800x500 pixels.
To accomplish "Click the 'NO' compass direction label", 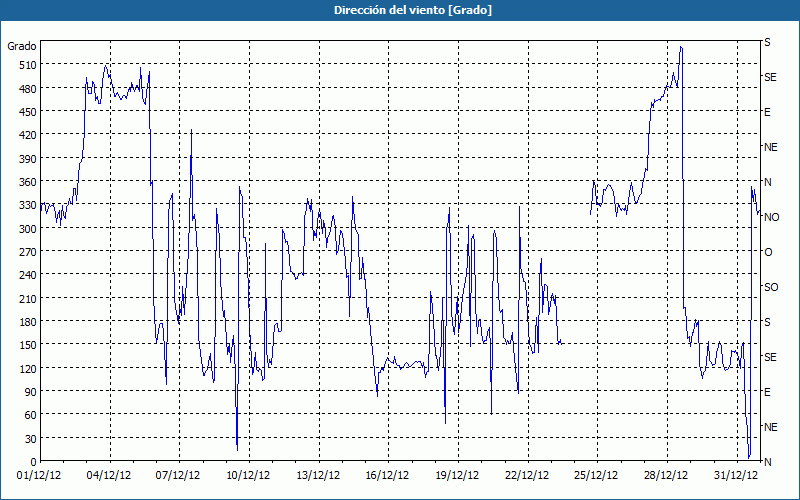I will (x=771, y=217).
